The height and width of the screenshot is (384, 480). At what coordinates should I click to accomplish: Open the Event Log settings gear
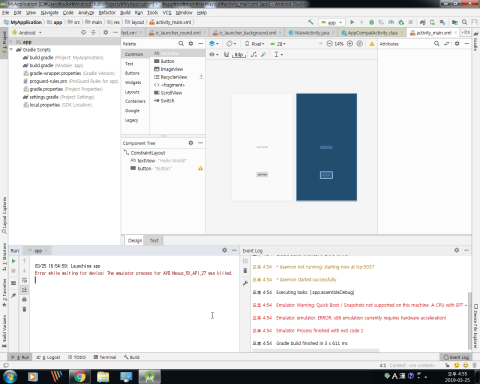(457, 250)
